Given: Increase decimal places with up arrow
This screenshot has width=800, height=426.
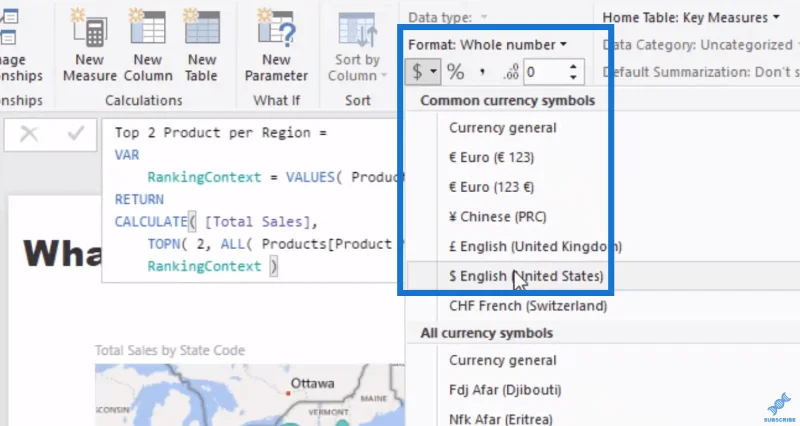Looking at the screenshot, I should coord(574,66).
